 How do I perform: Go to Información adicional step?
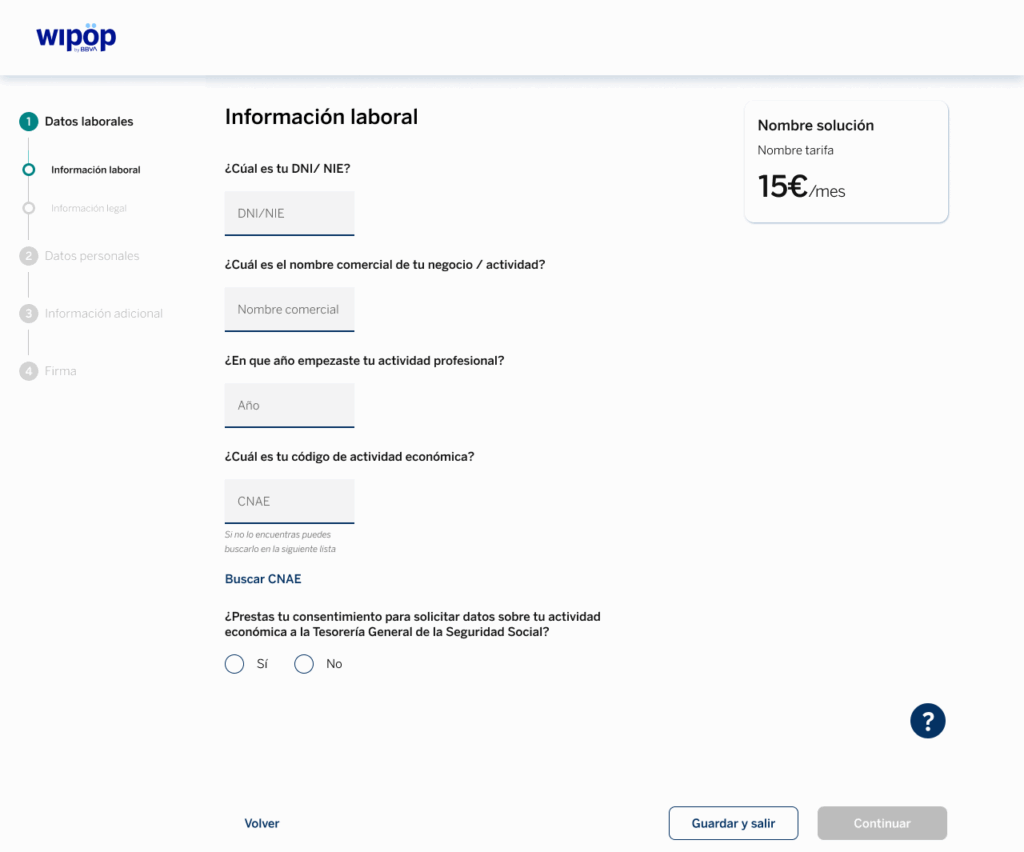103,314
